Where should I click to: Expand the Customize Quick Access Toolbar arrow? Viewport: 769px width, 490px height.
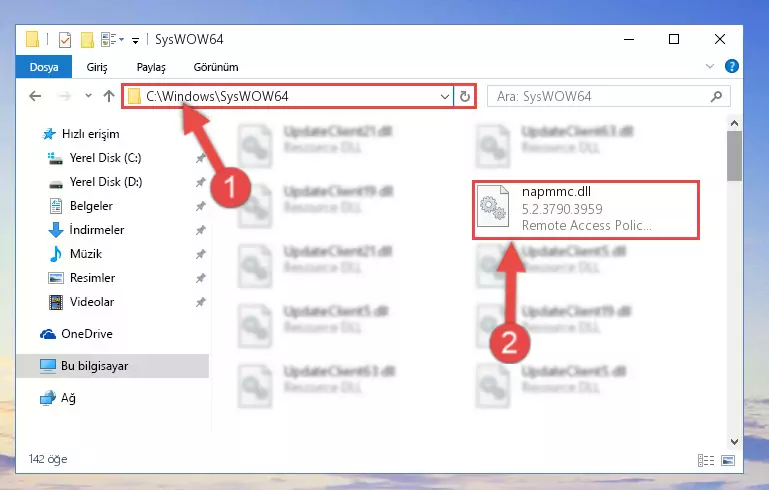(x=135, y=40)
